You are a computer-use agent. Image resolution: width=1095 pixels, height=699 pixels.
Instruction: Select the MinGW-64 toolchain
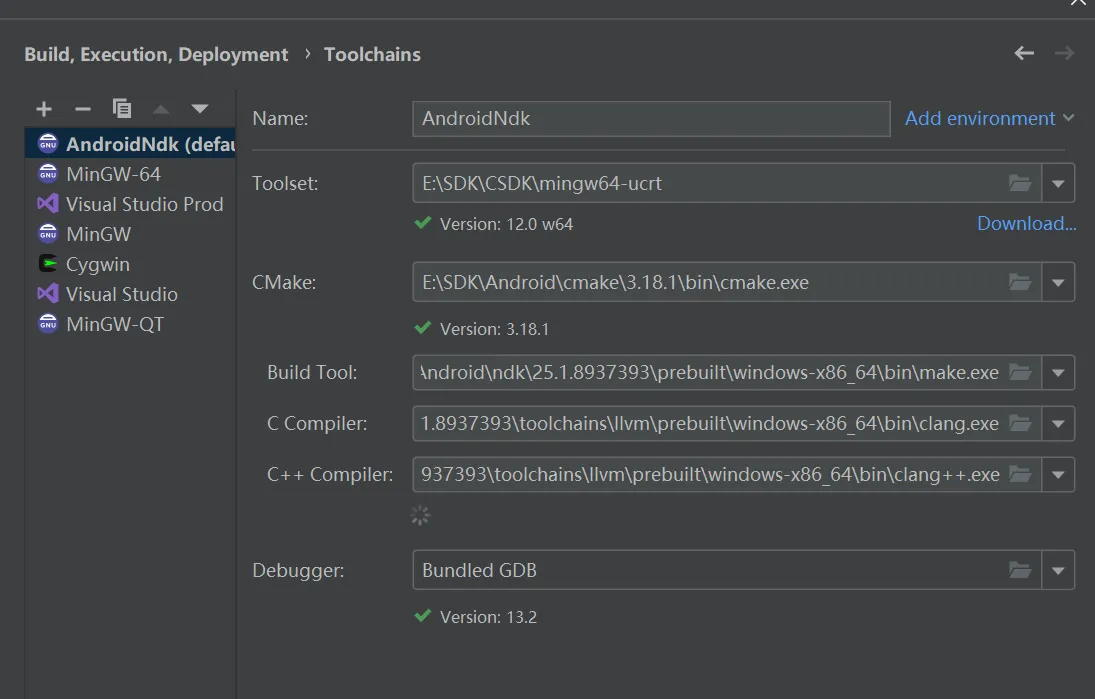130,174
